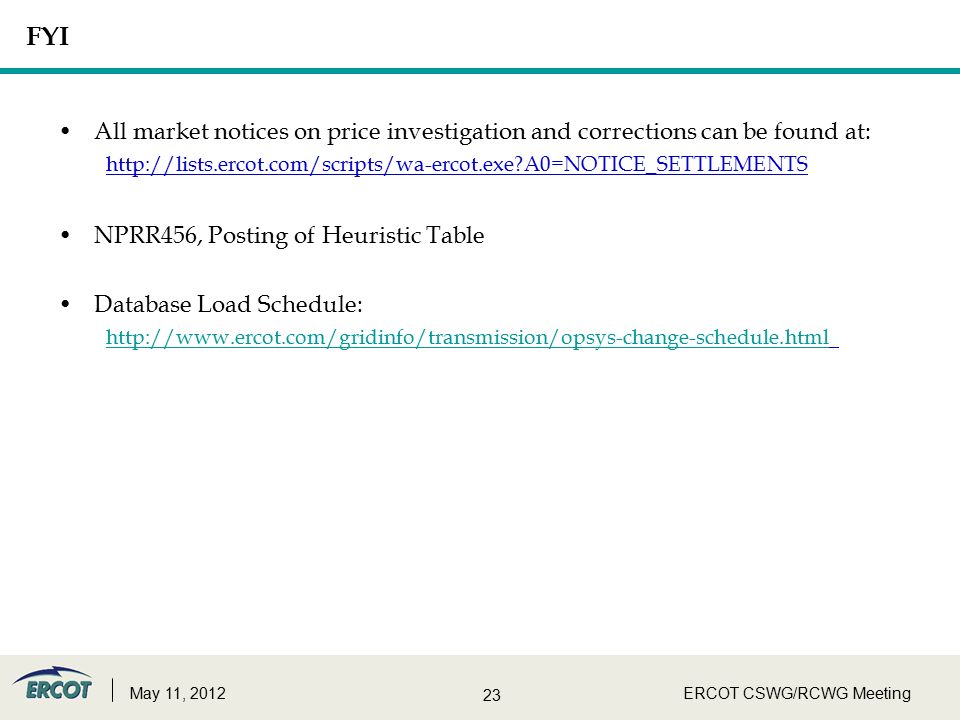Open the opsys-change-schedule.html link
This screenshot has height=720, width=960.
[x=472, y=337]
